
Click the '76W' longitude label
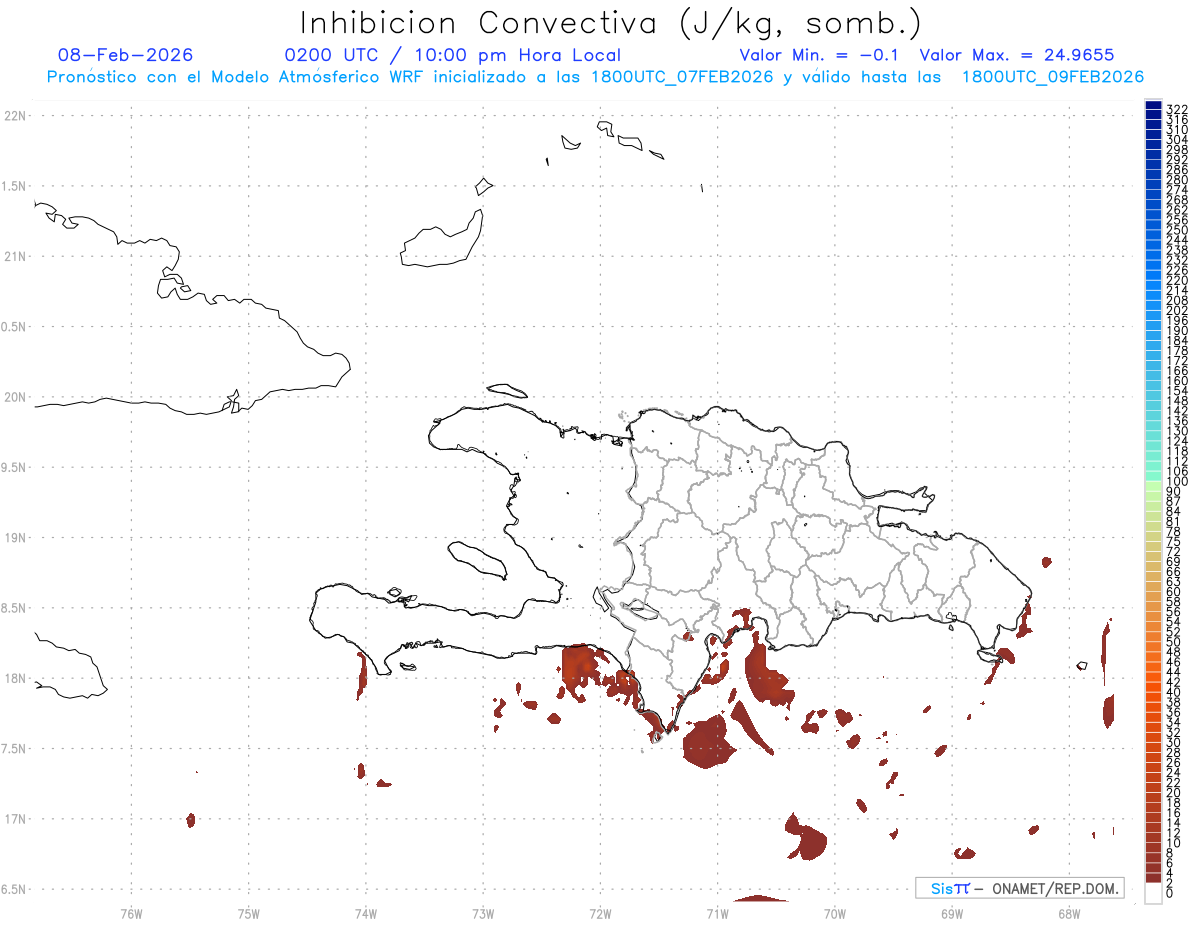pos(131,912)
